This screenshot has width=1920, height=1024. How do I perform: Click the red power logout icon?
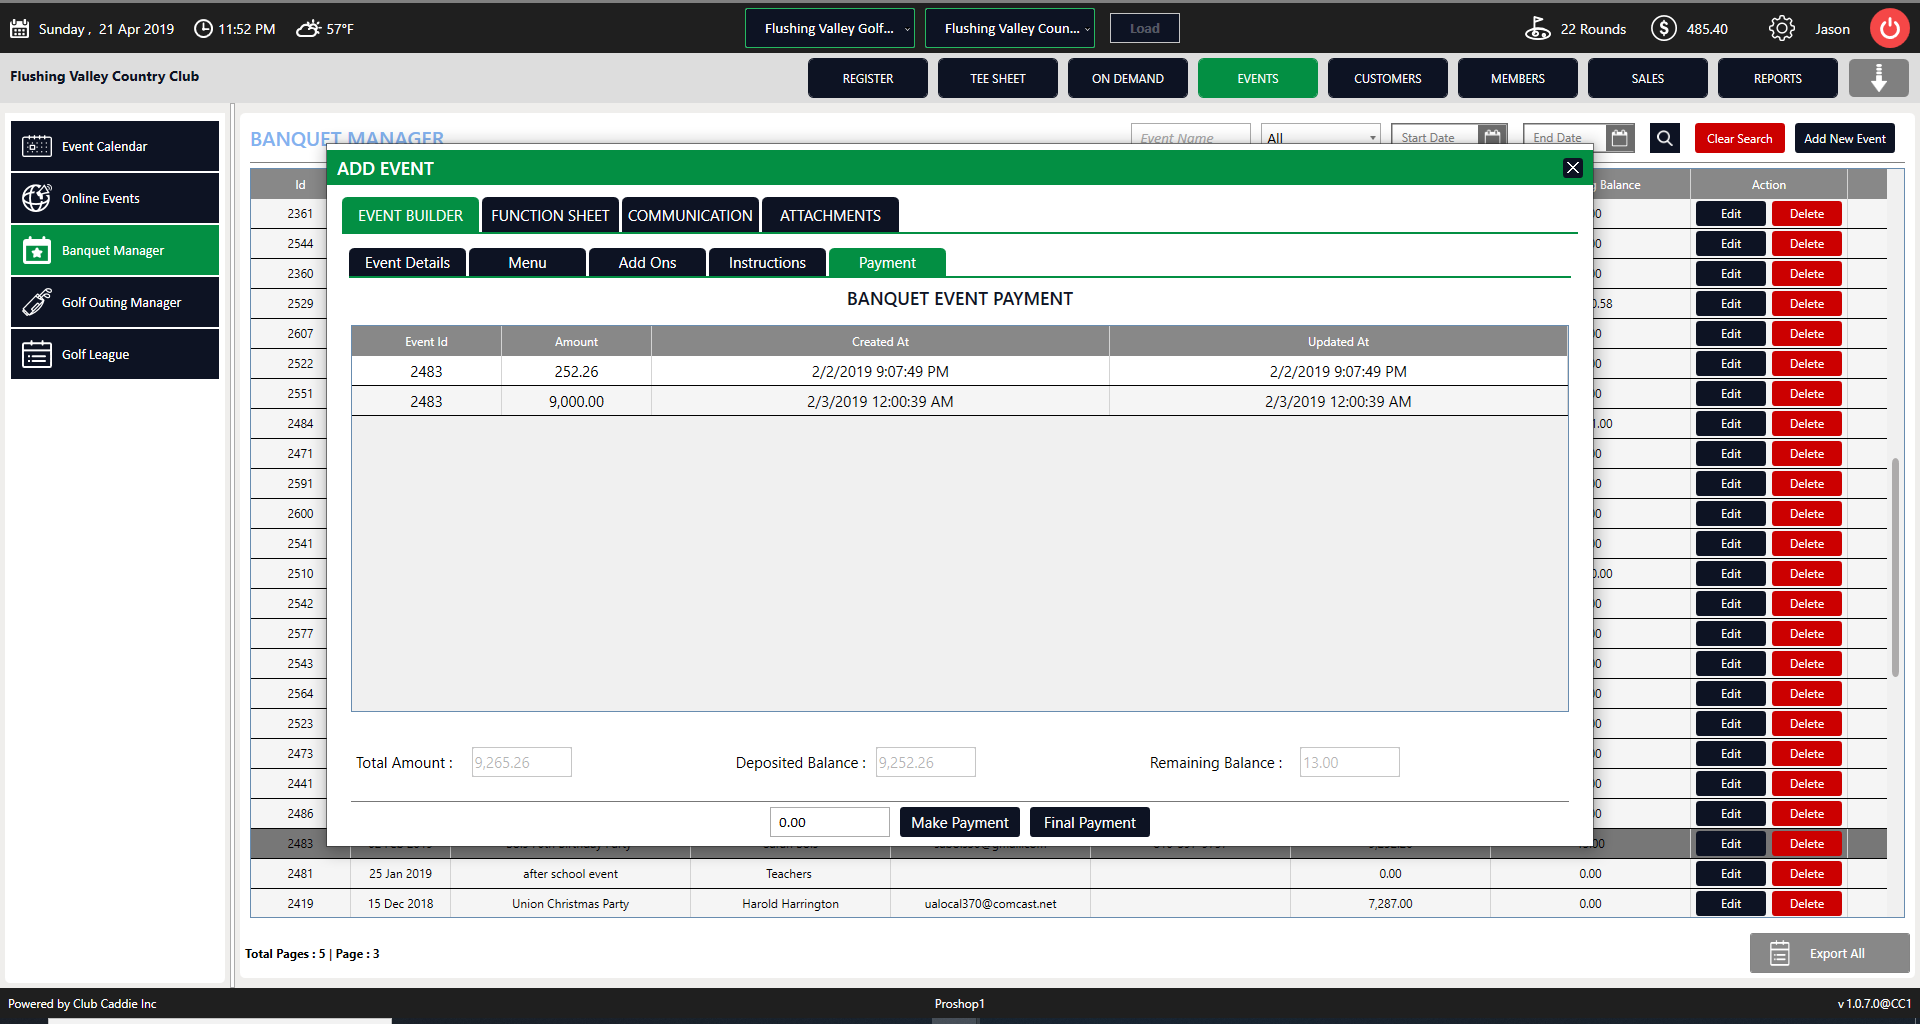pos(1889,29)
